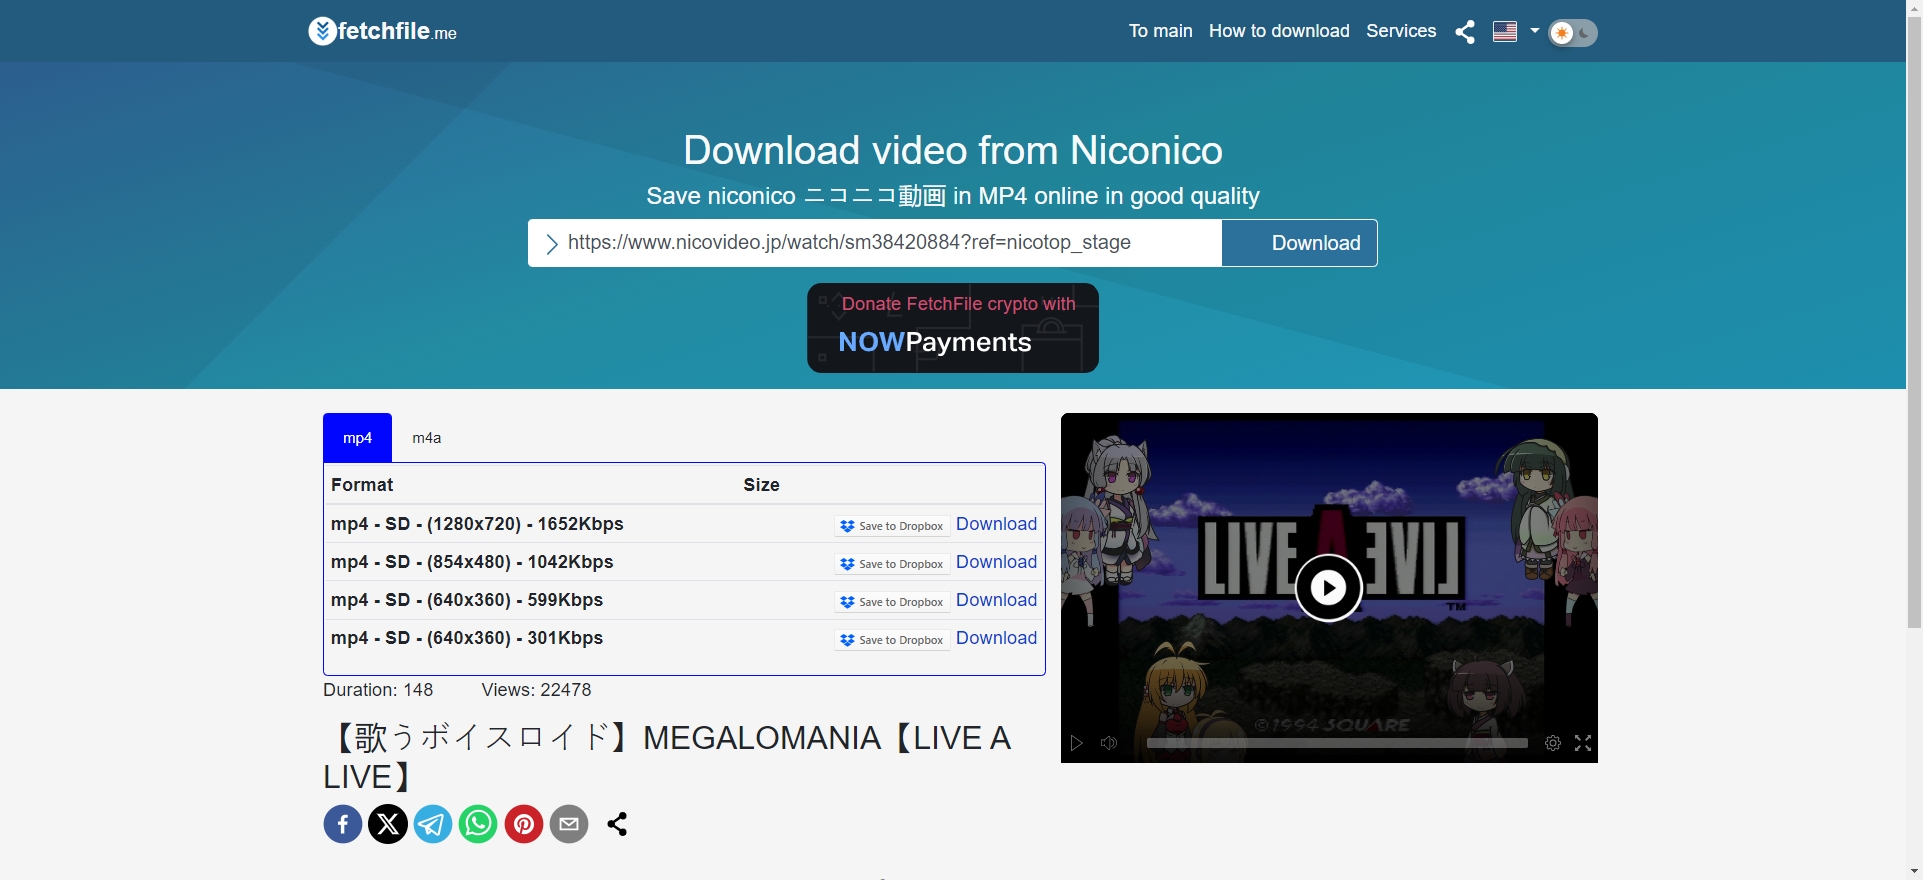The width and height of the screenshot is (1923, 880).
Task: Switch to the mp4 tab
Action: coord(357,438)
